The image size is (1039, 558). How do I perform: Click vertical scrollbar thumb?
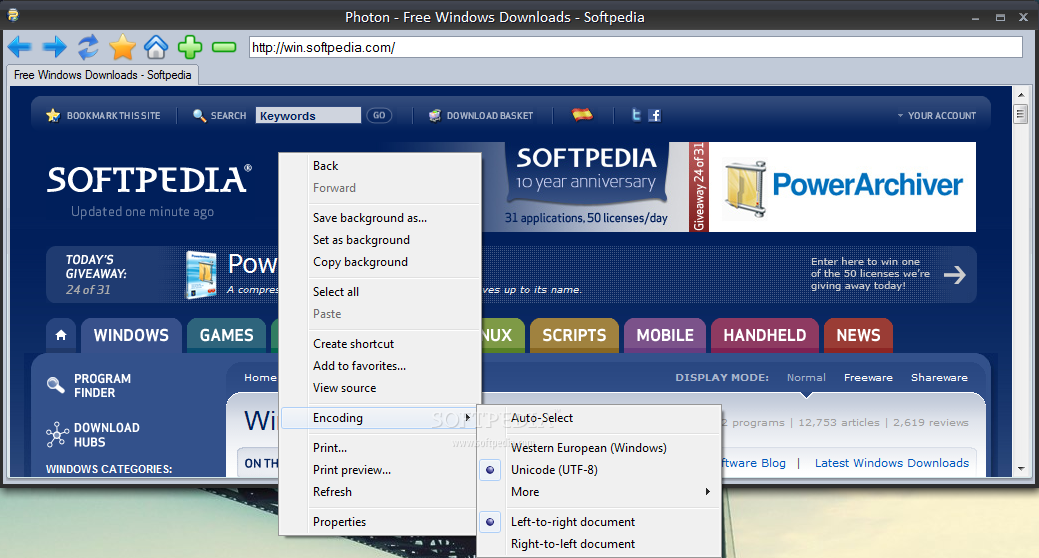[x=1021, y=115]
